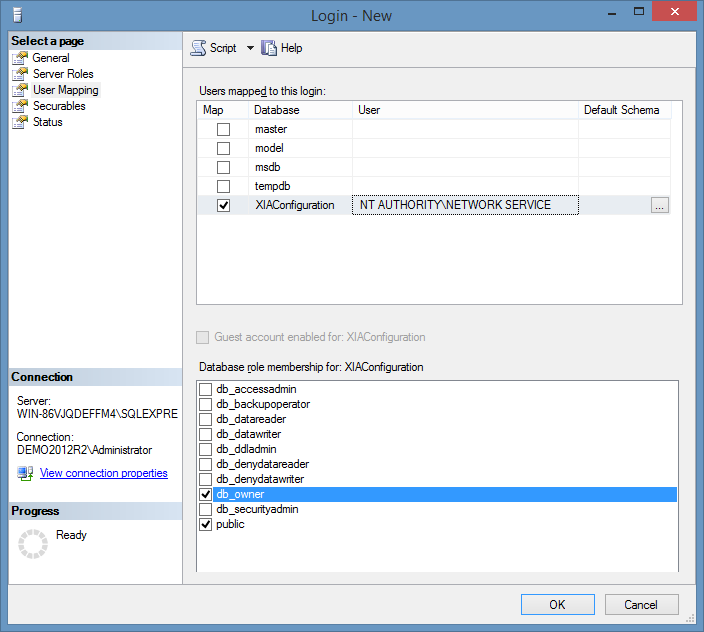Open the Script dropdown arrow
Image resolution: width=704 pixels, height=632 pixels.
[x=250, y=48]
